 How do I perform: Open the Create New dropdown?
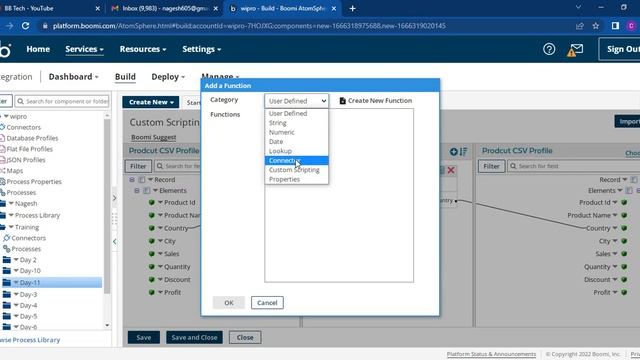coord(151,102)
